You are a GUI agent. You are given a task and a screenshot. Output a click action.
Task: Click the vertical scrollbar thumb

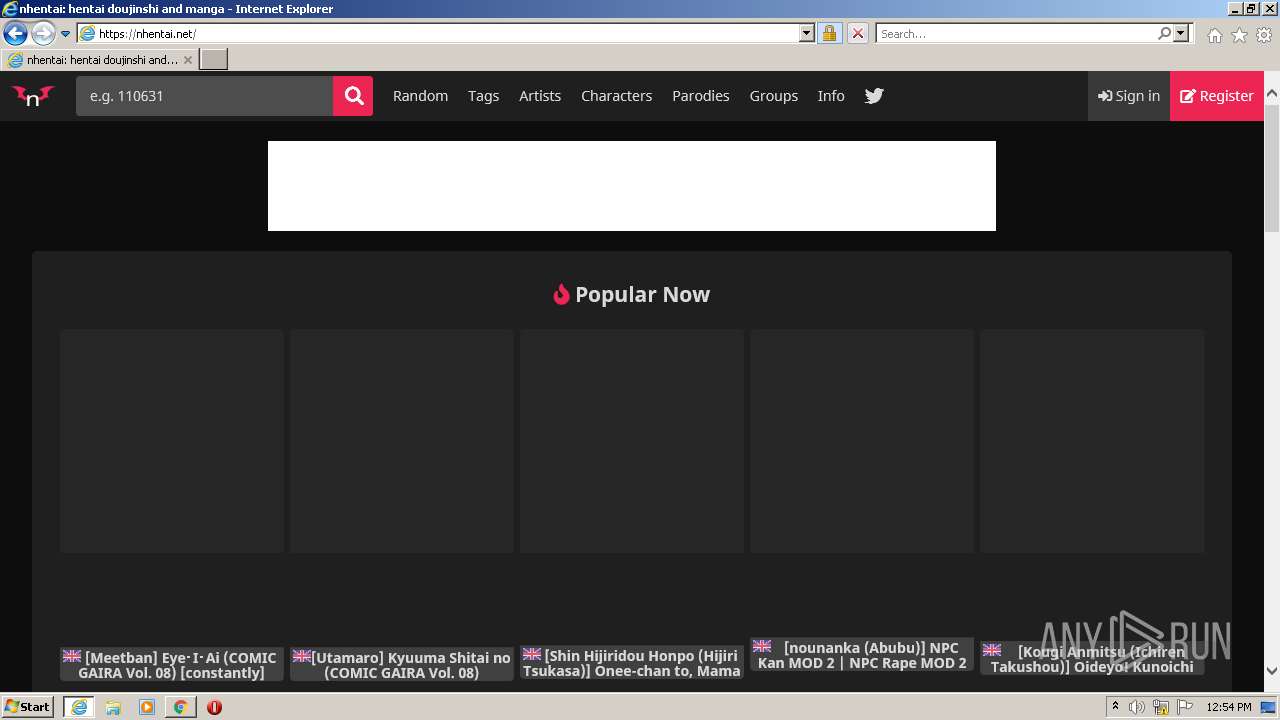coord(1272,168)
